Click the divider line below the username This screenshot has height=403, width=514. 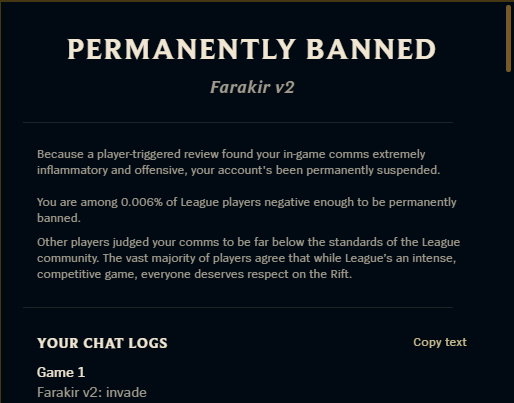(x=238, y=122)
